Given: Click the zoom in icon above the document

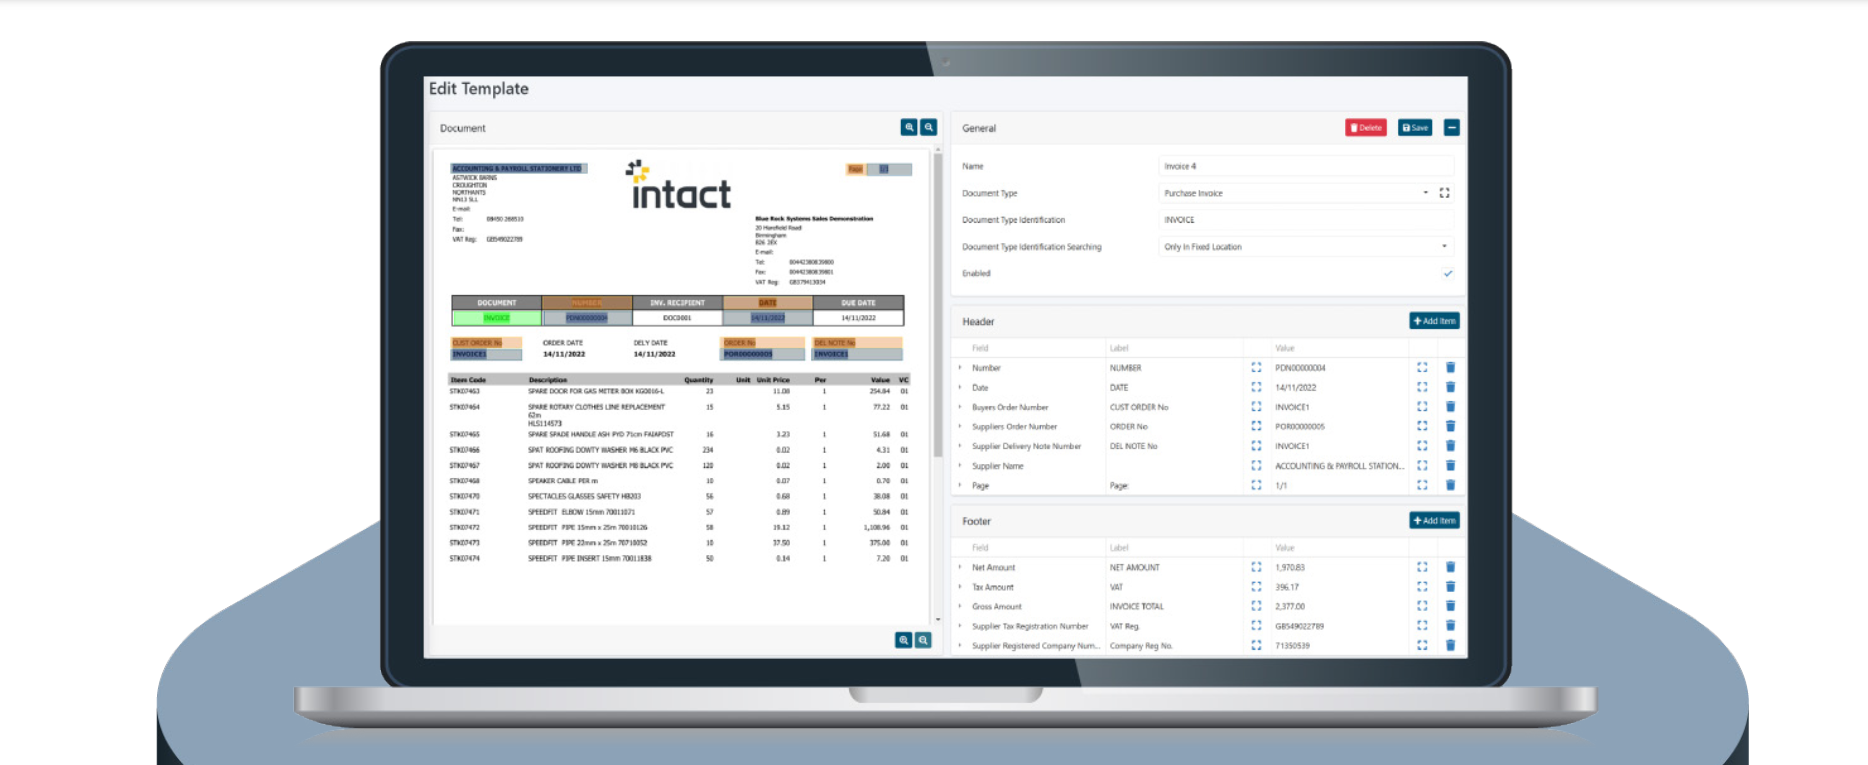Looking at the screenshot, I should [908, 128].
